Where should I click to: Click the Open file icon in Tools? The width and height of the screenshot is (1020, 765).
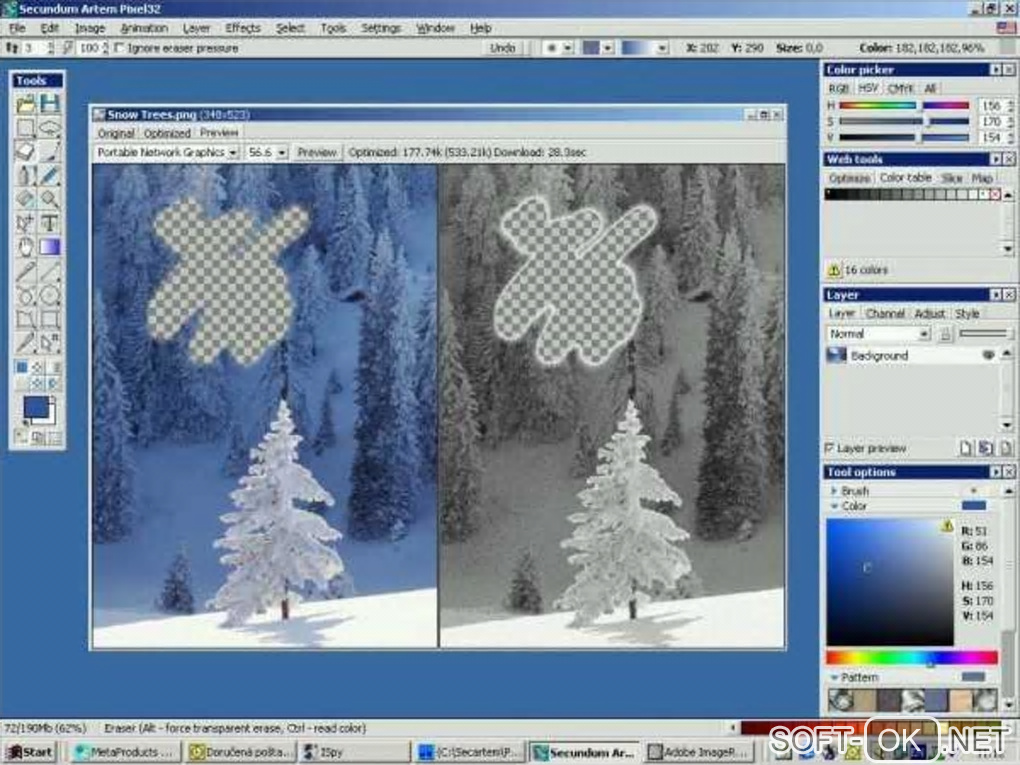[x=25, y=103]
